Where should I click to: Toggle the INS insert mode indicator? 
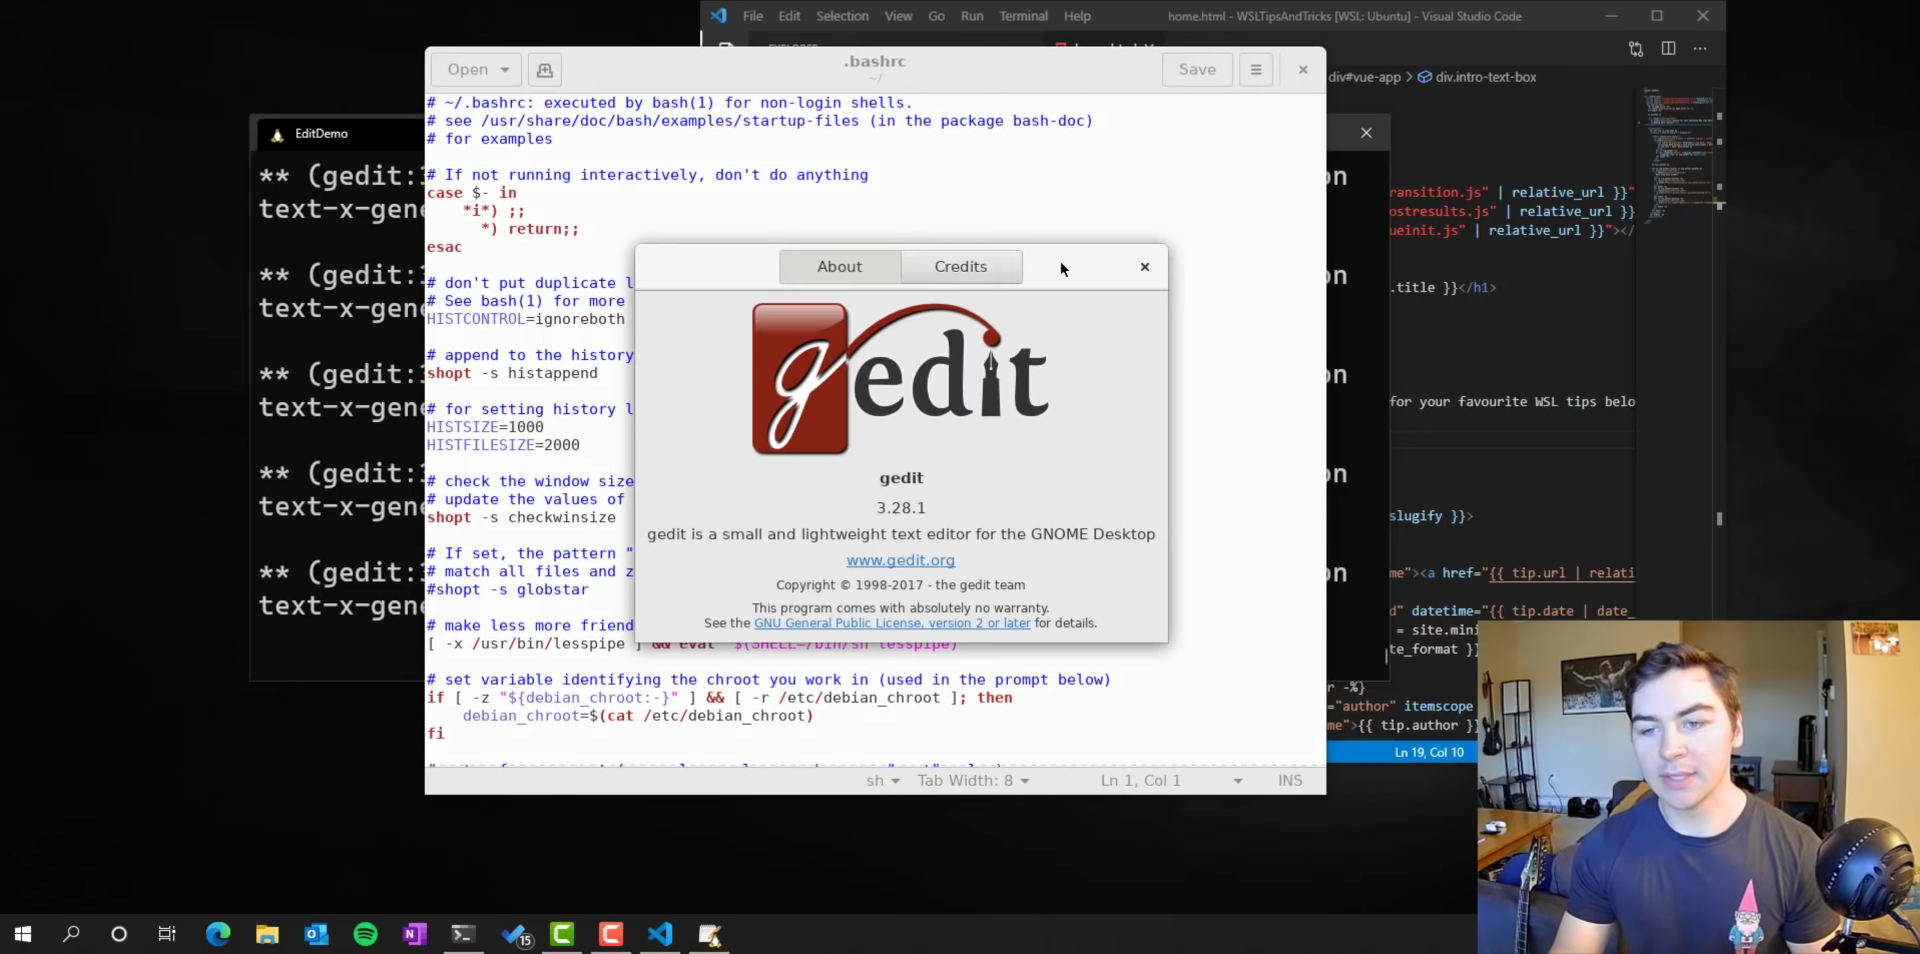coord(1290,780)
